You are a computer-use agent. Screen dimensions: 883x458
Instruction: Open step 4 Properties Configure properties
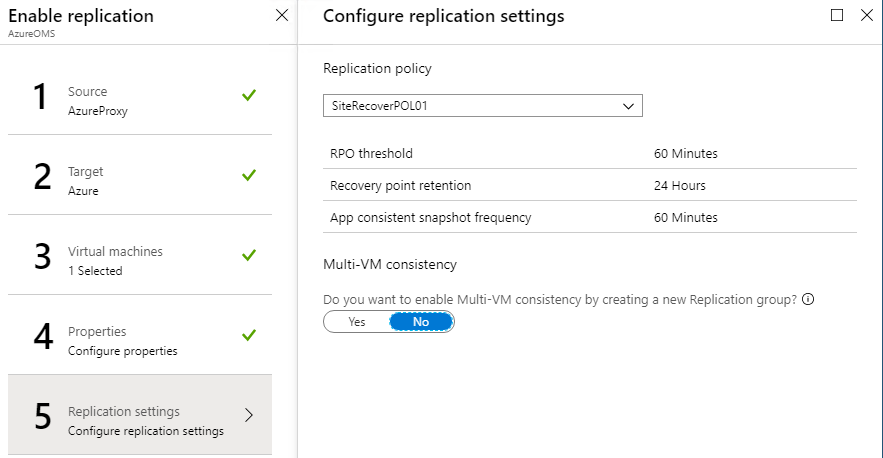tap(140, 335)
